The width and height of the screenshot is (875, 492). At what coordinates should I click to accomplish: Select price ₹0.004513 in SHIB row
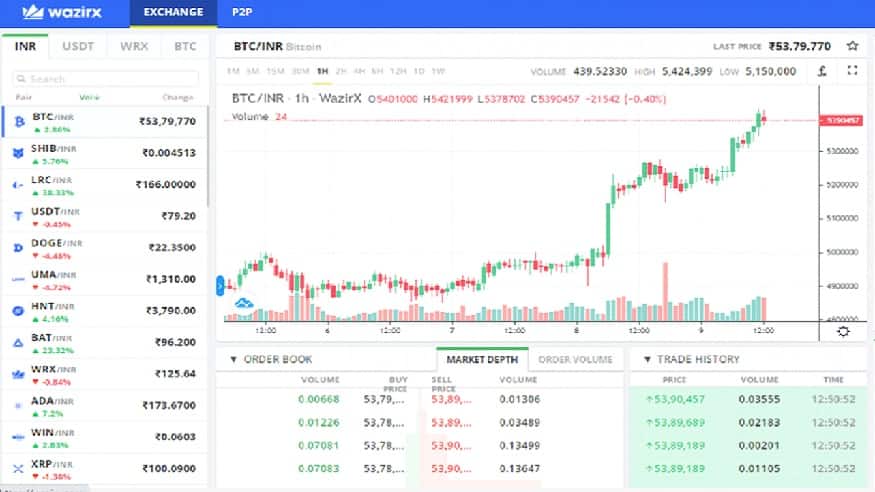(169, 153)
